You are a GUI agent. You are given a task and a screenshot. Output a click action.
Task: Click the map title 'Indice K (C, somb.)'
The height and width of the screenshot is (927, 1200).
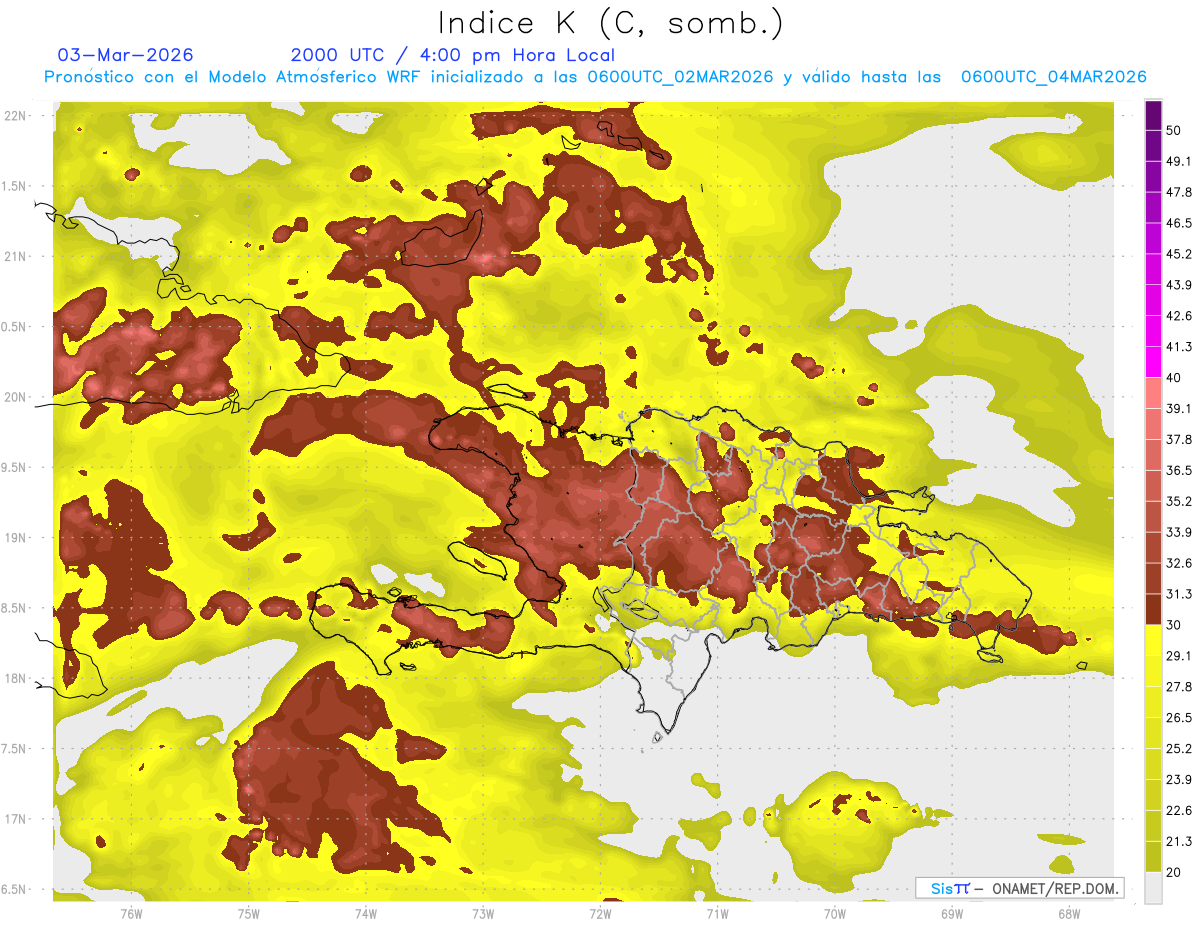point(610,23)
